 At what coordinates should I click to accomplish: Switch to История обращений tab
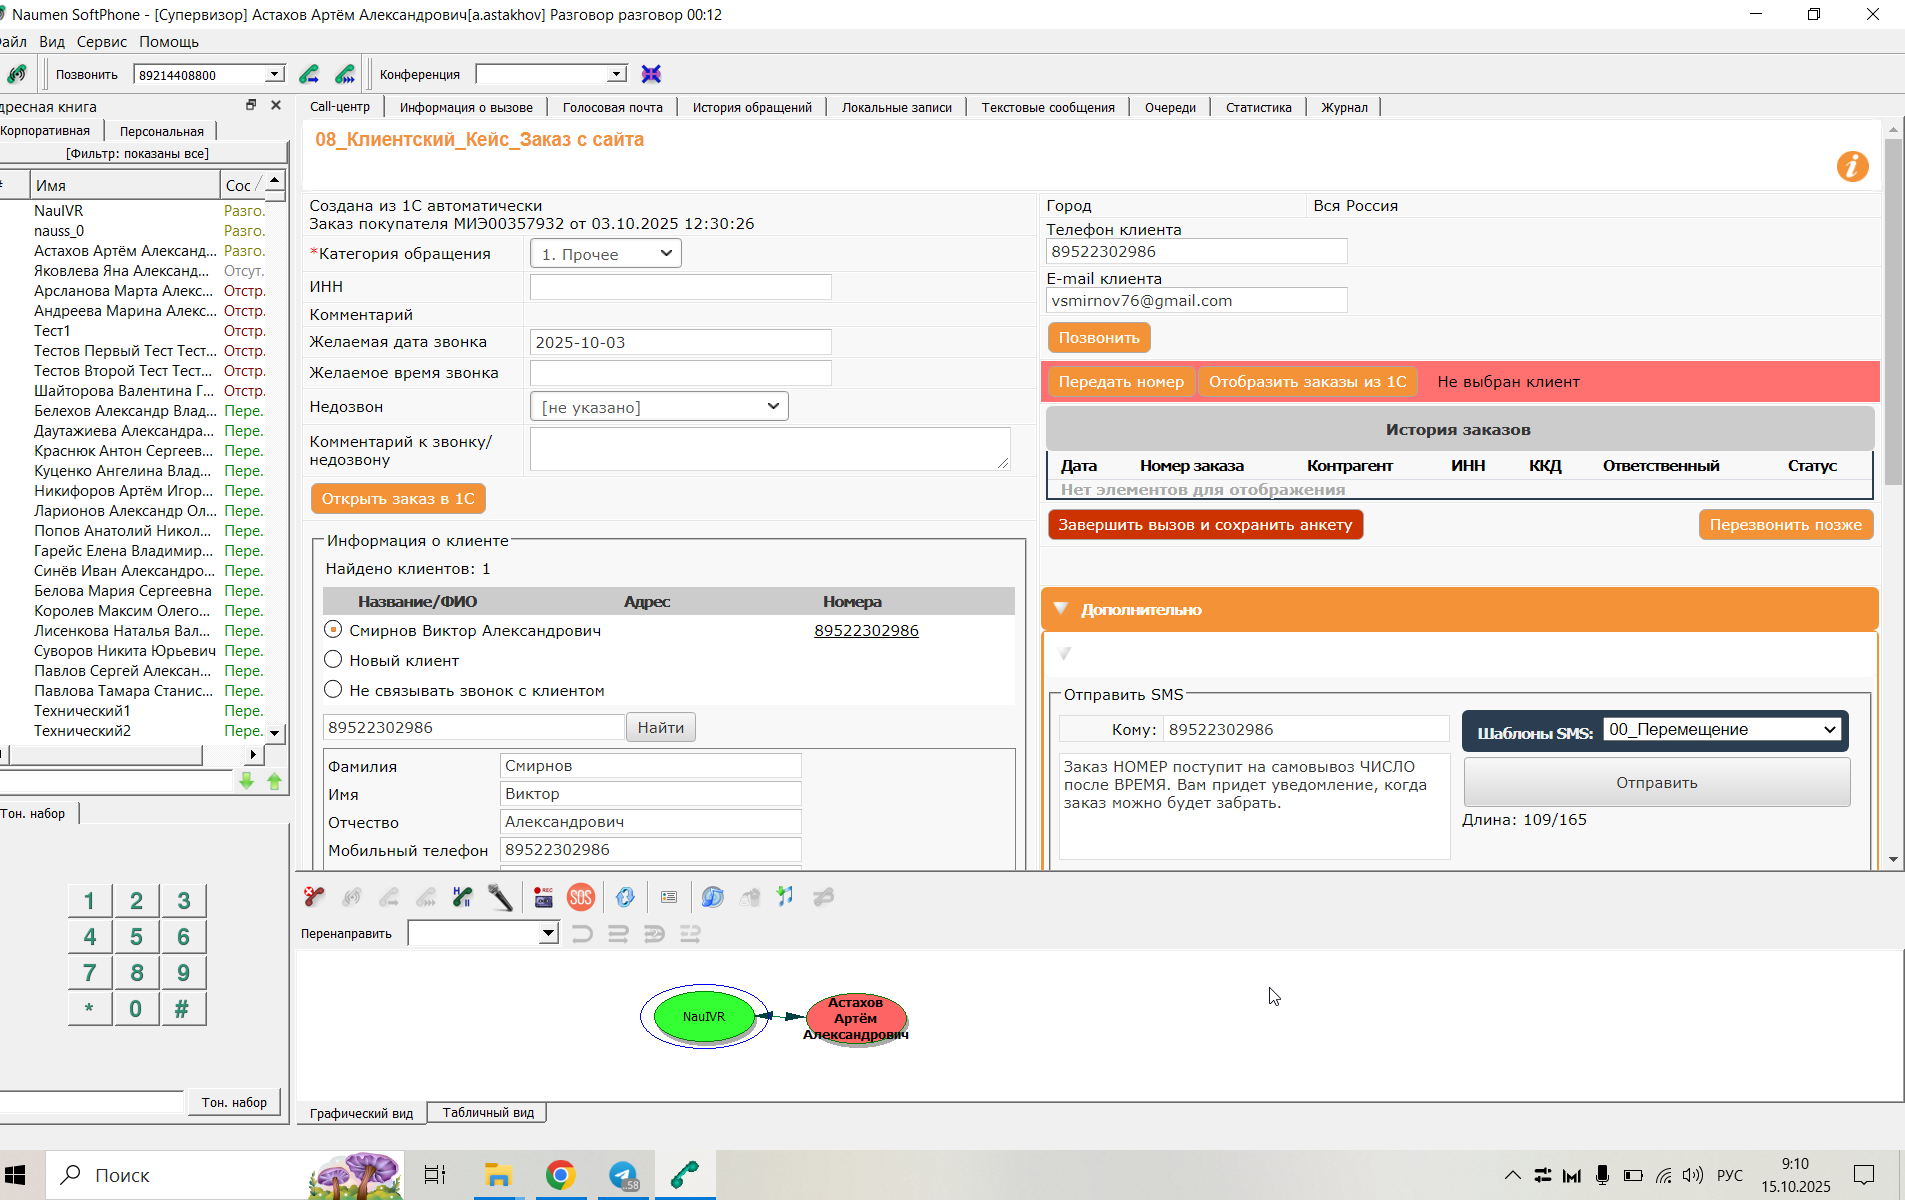click(752, 107)
